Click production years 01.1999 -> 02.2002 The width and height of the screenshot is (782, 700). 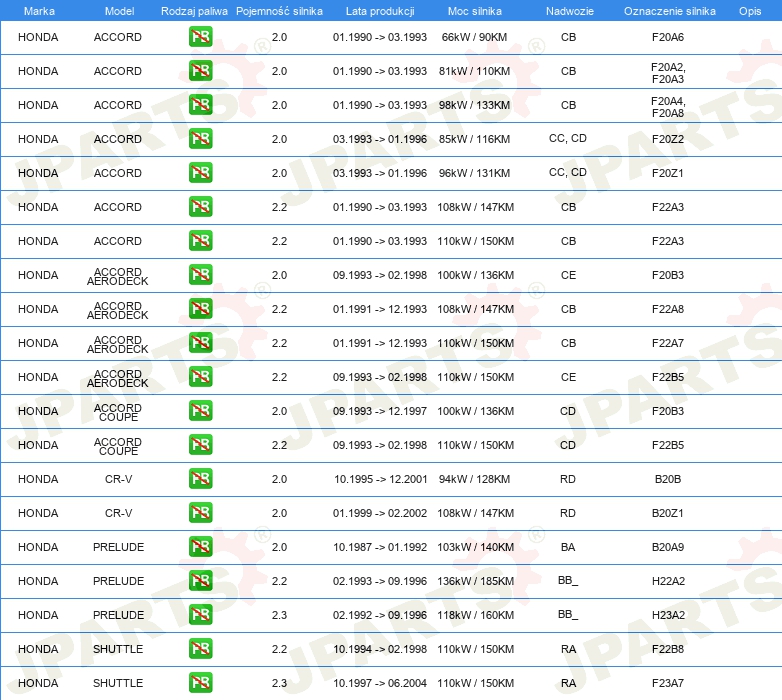coord(380,513)
